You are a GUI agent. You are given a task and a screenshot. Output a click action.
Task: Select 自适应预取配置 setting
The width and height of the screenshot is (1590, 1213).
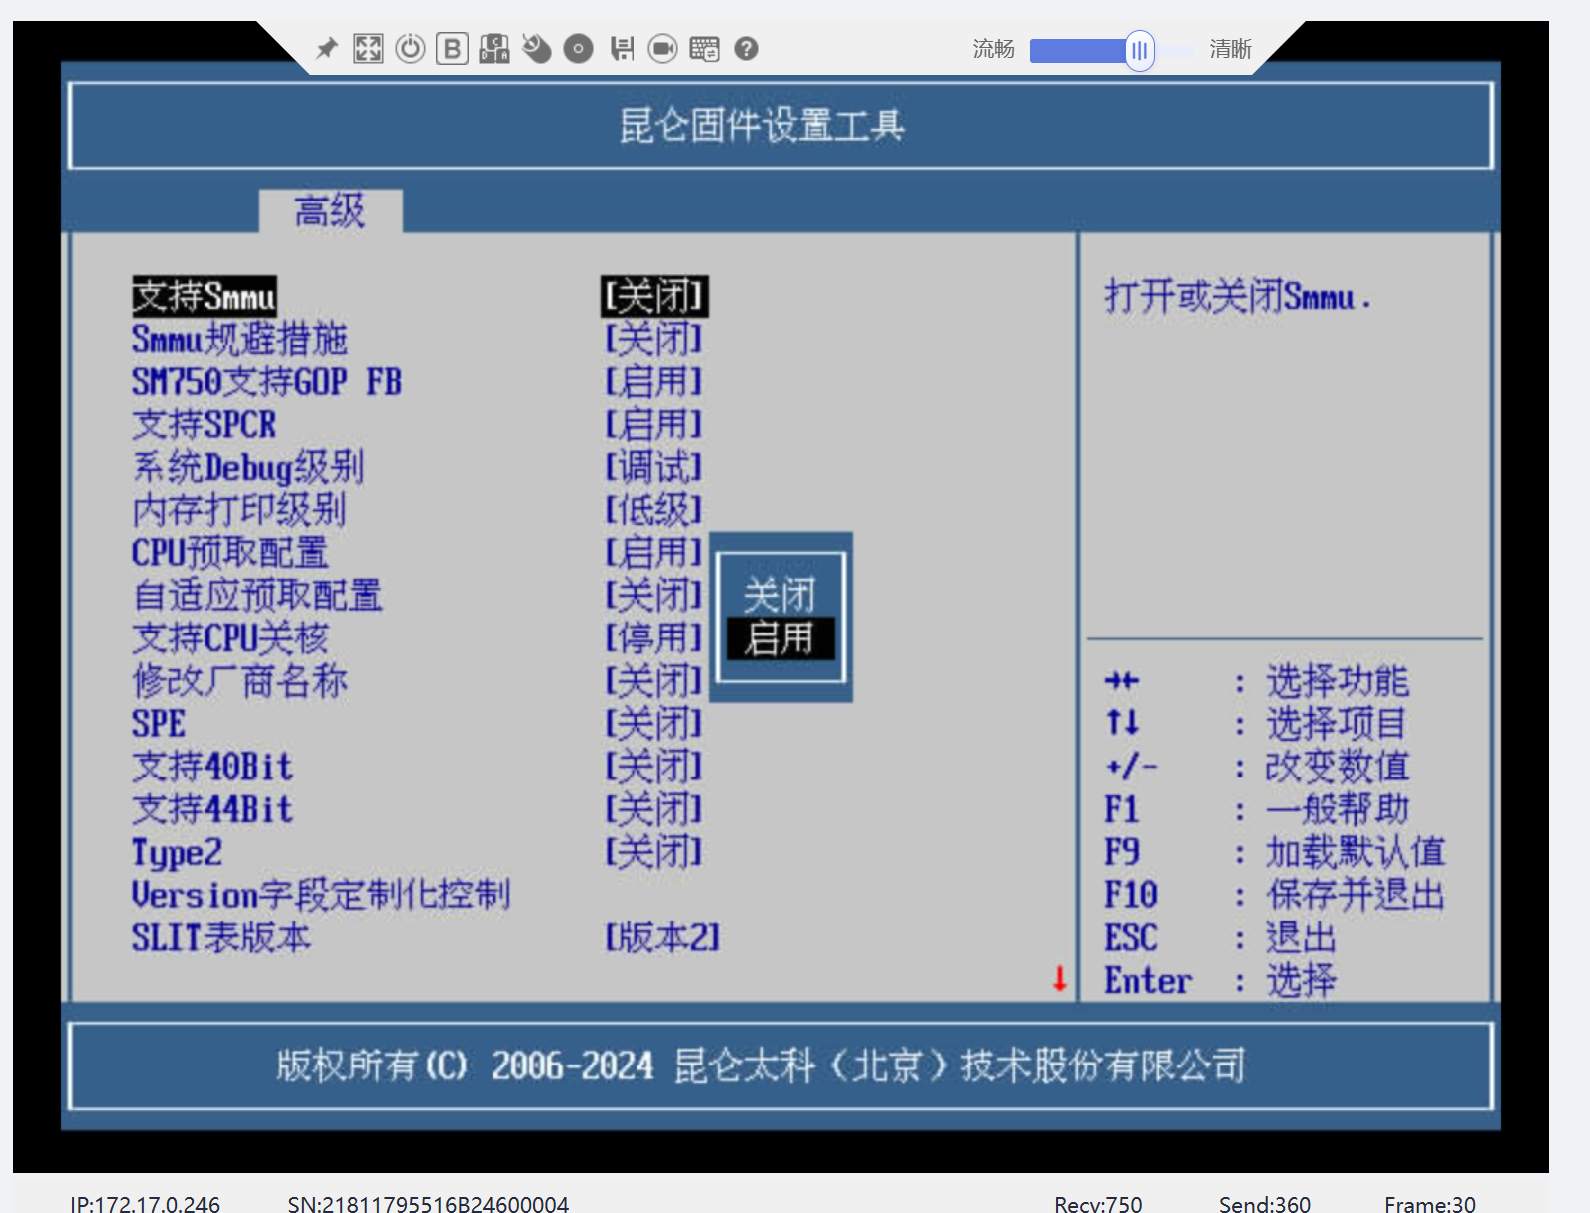[x=258, y=596]
